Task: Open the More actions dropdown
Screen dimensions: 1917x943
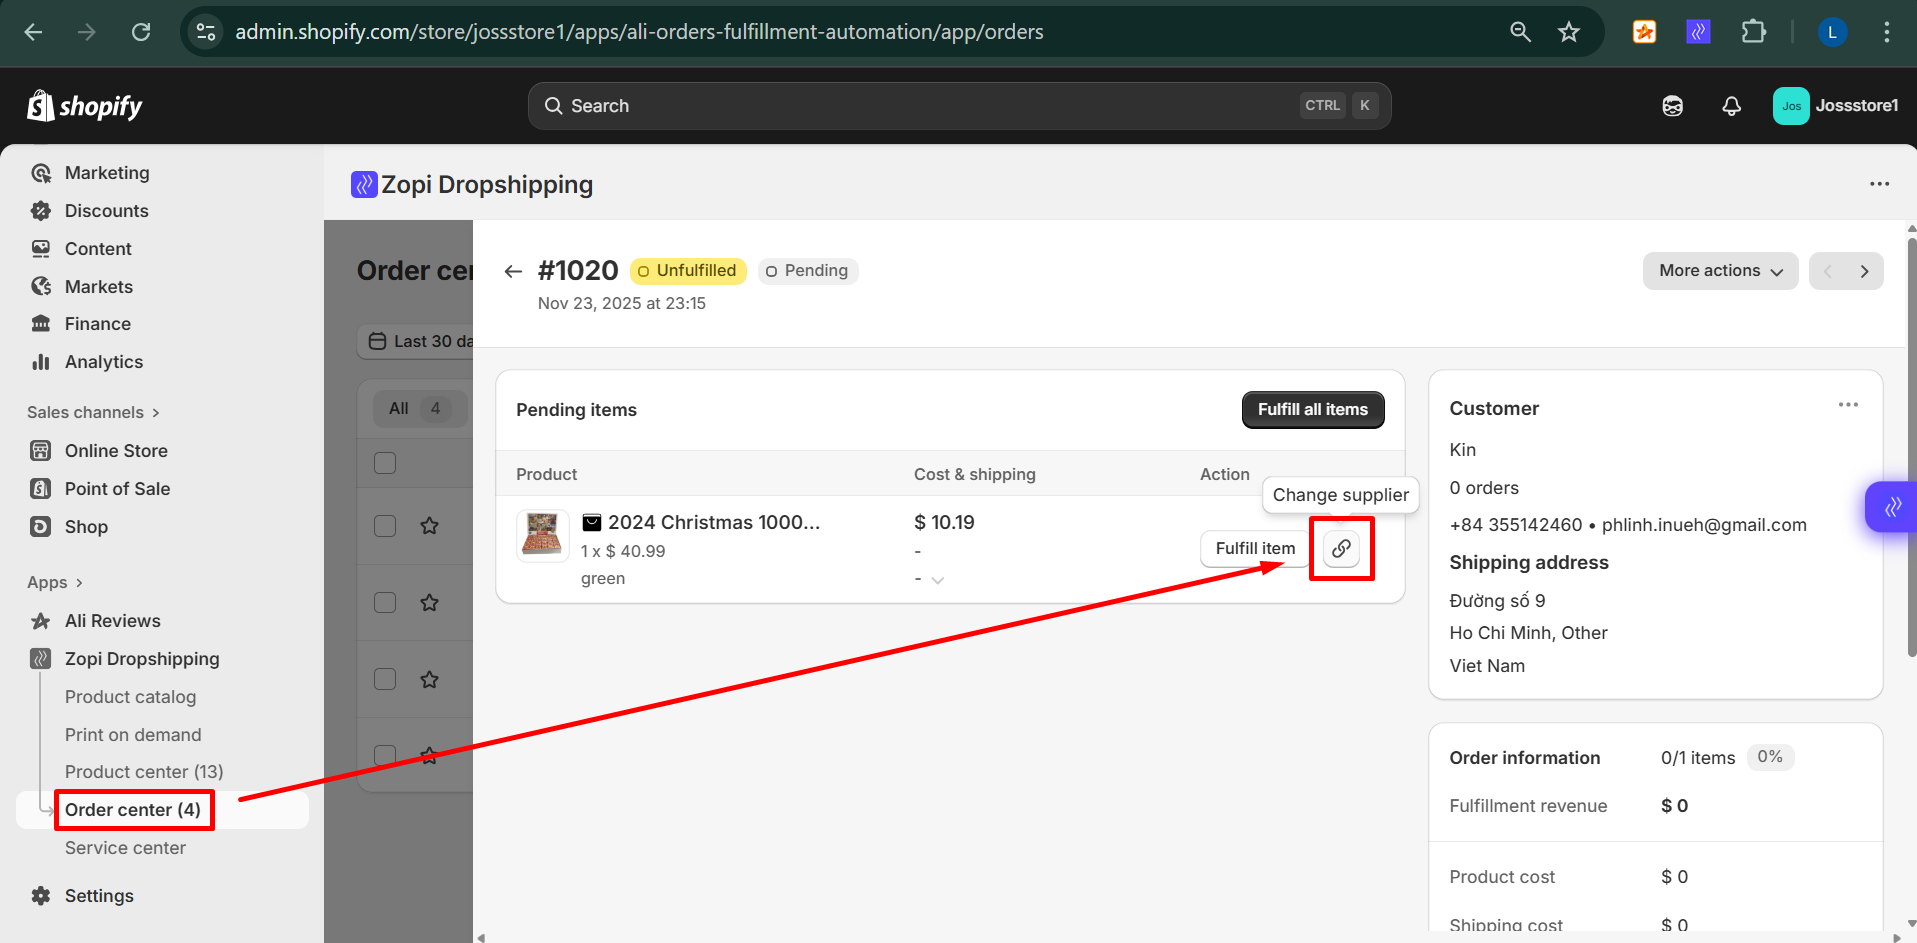Action: click(1719, 271)
